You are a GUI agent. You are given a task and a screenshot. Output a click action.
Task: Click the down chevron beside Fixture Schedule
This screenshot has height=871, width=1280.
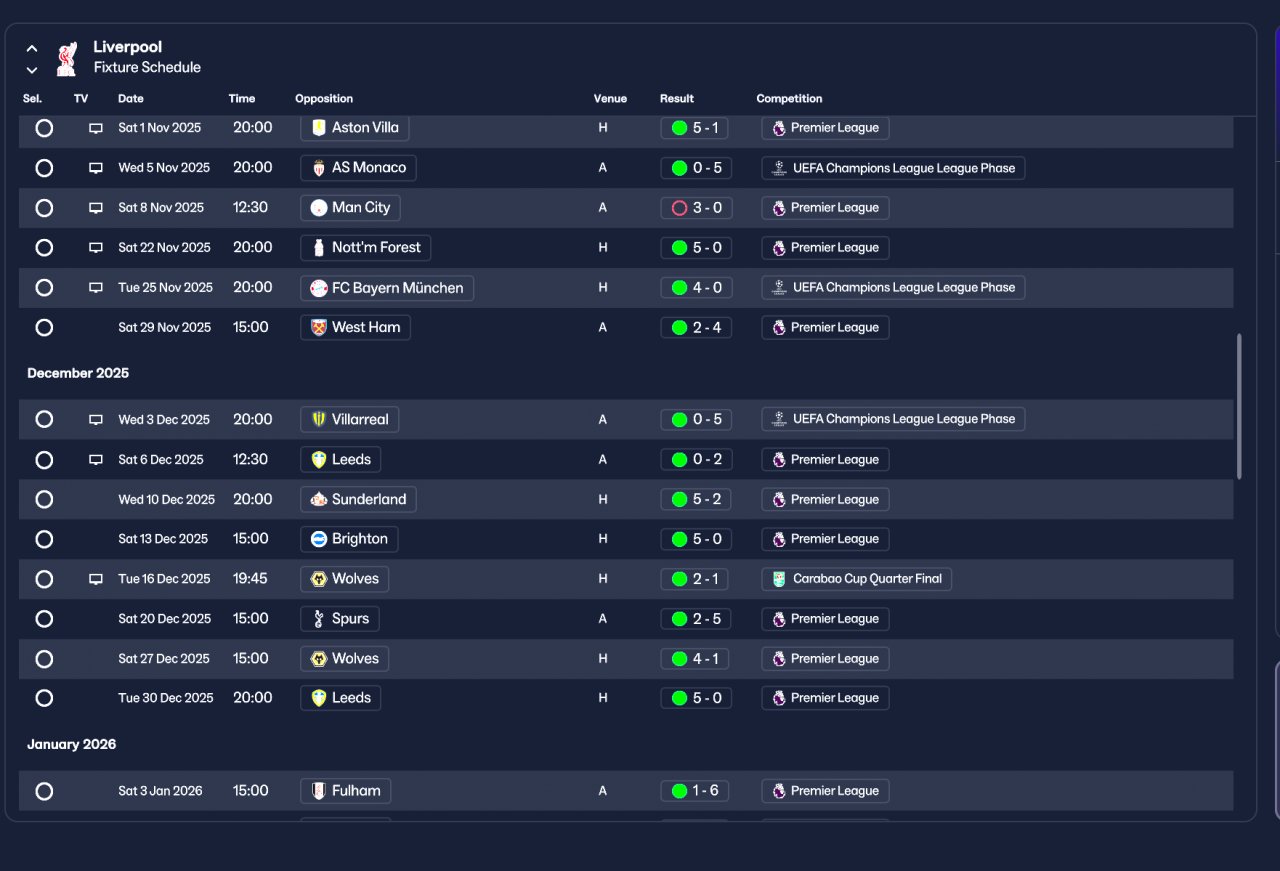click(x=32, y=70)
